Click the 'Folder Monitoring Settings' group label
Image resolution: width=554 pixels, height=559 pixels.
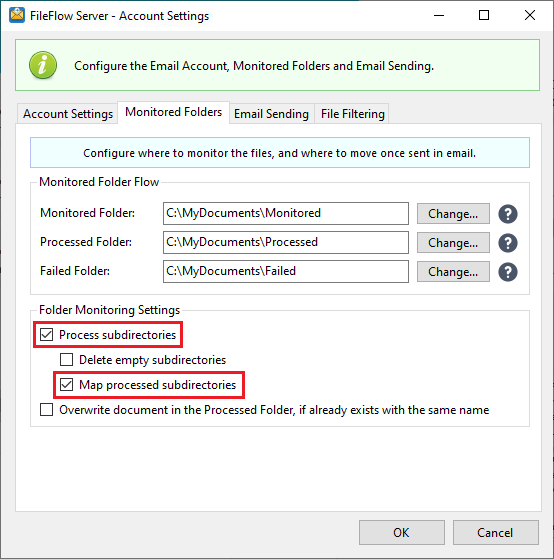(x=109, y=310)
